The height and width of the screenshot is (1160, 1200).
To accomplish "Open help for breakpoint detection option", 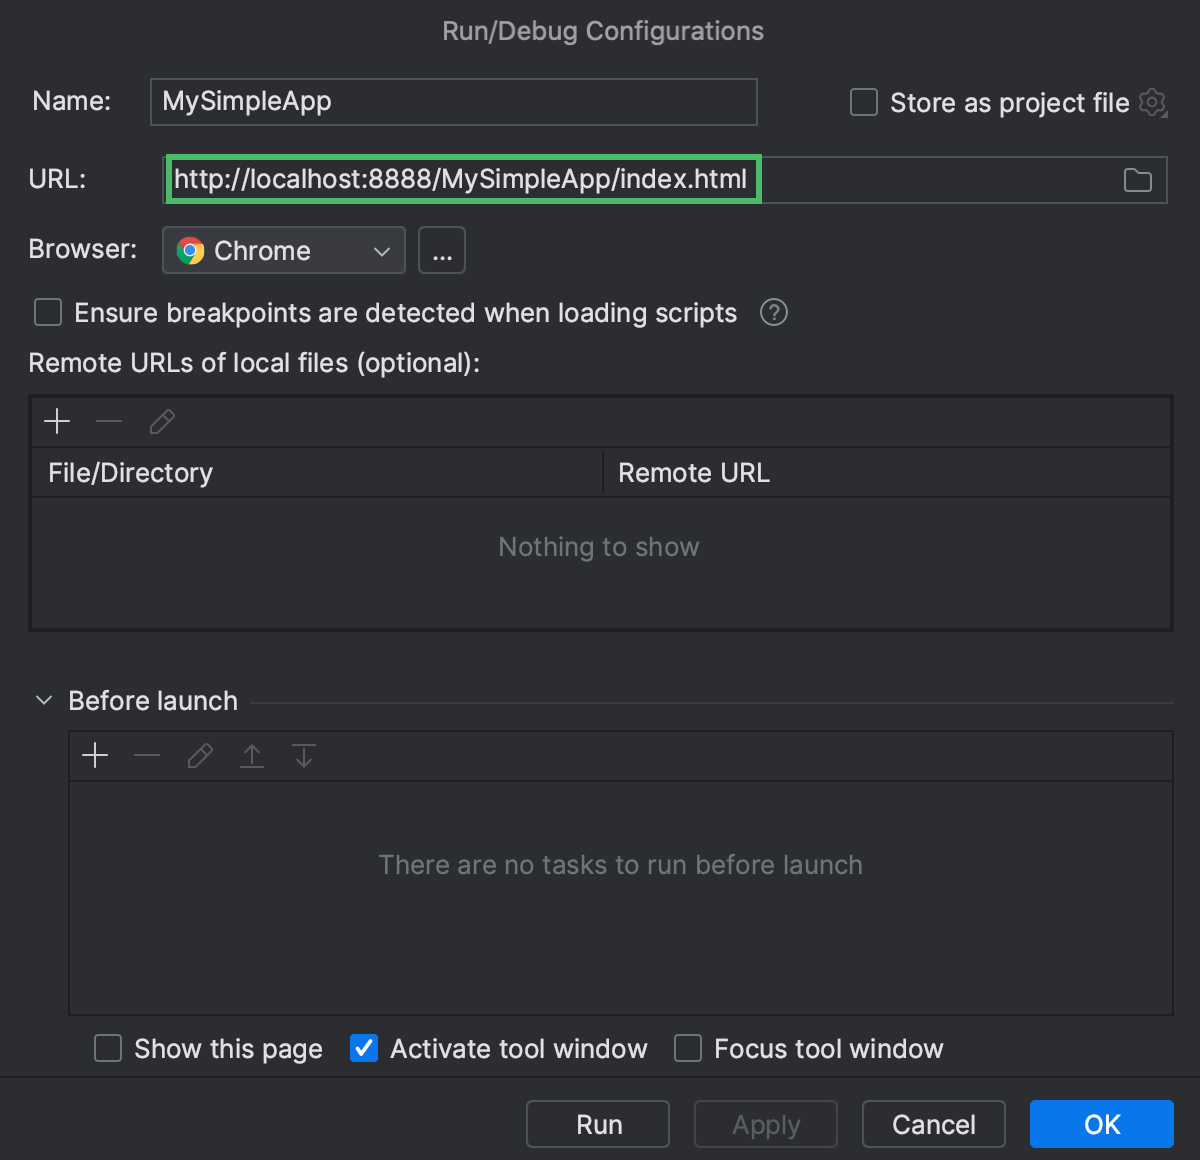I will [772, 312].
